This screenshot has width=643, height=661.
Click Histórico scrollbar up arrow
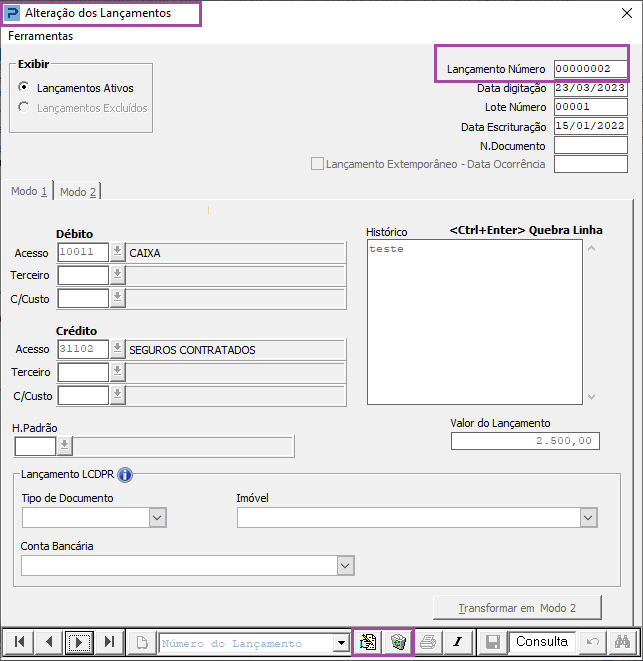592,248
